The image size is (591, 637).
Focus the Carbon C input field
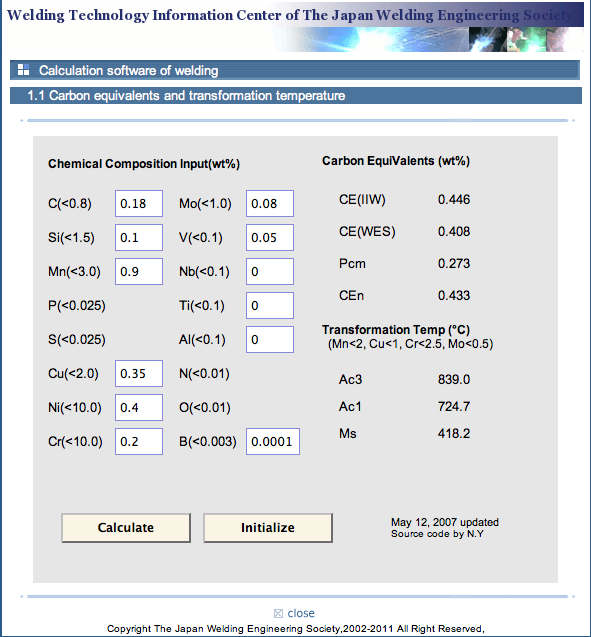point(139,204)
